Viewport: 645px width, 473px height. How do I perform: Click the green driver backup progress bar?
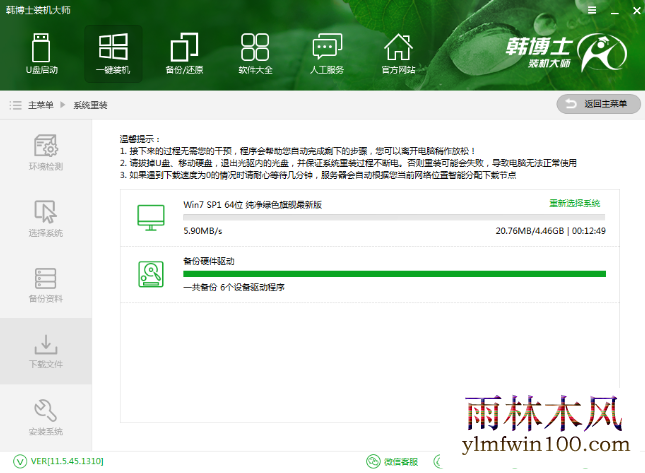[394, 274]
